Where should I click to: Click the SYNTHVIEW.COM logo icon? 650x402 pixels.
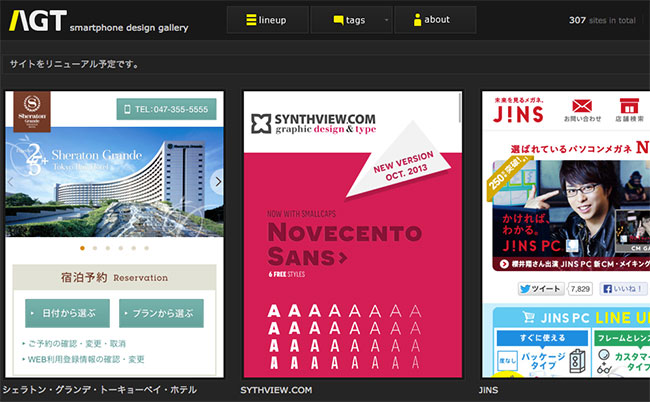(x=261, y=124)
